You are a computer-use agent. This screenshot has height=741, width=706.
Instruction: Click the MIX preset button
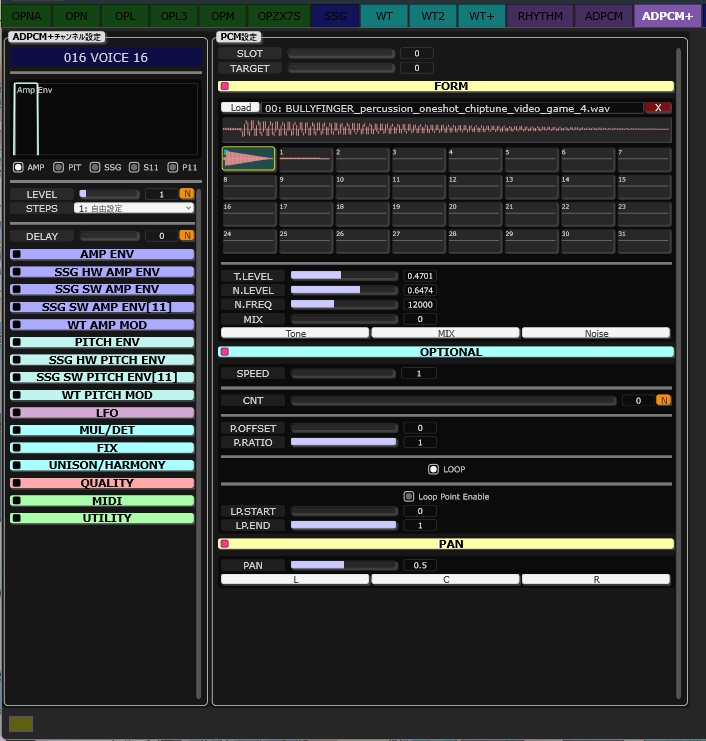(446, 333)
